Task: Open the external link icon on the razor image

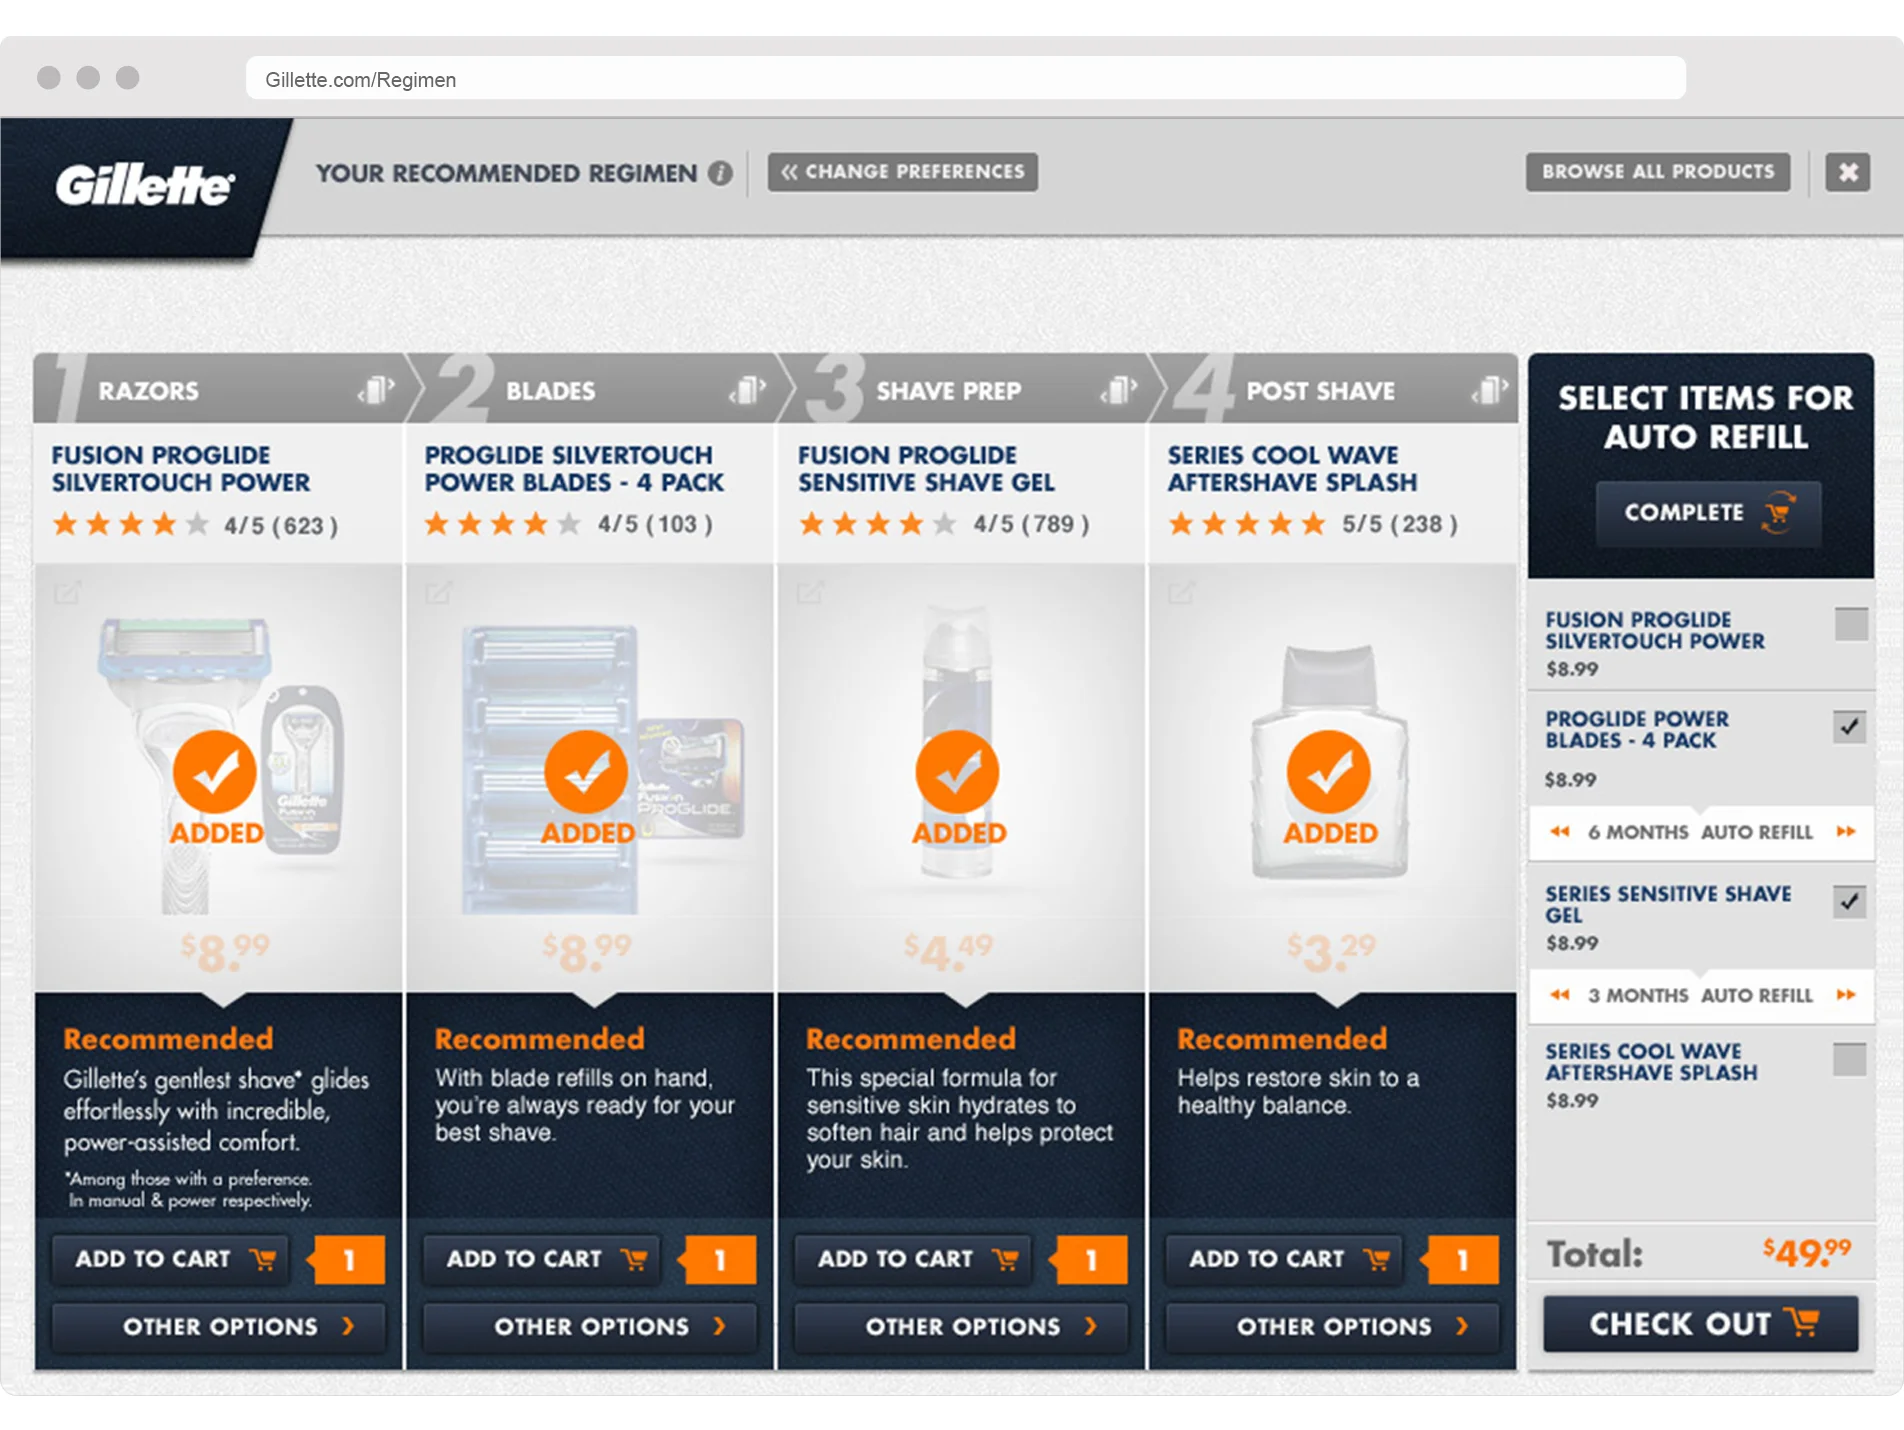Action: click(x=67, y=593)
